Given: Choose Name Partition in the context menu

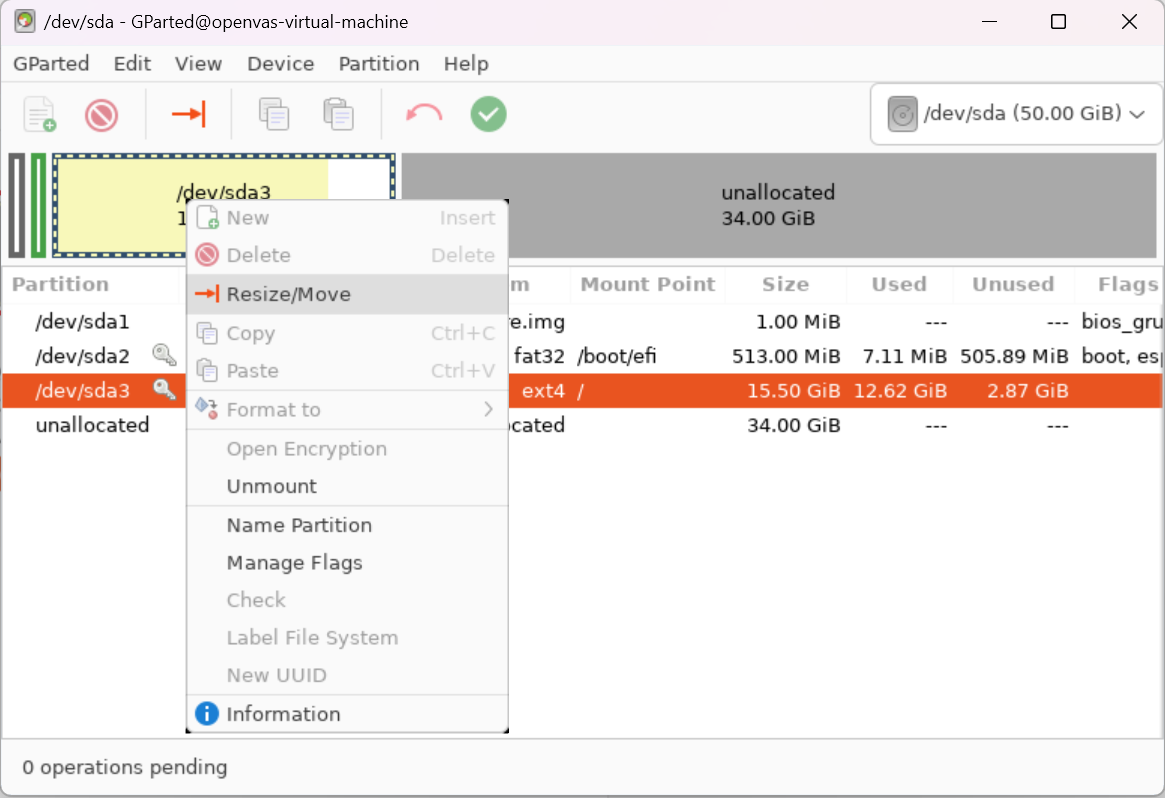Looking at the screenshot, I should [347, 525].
